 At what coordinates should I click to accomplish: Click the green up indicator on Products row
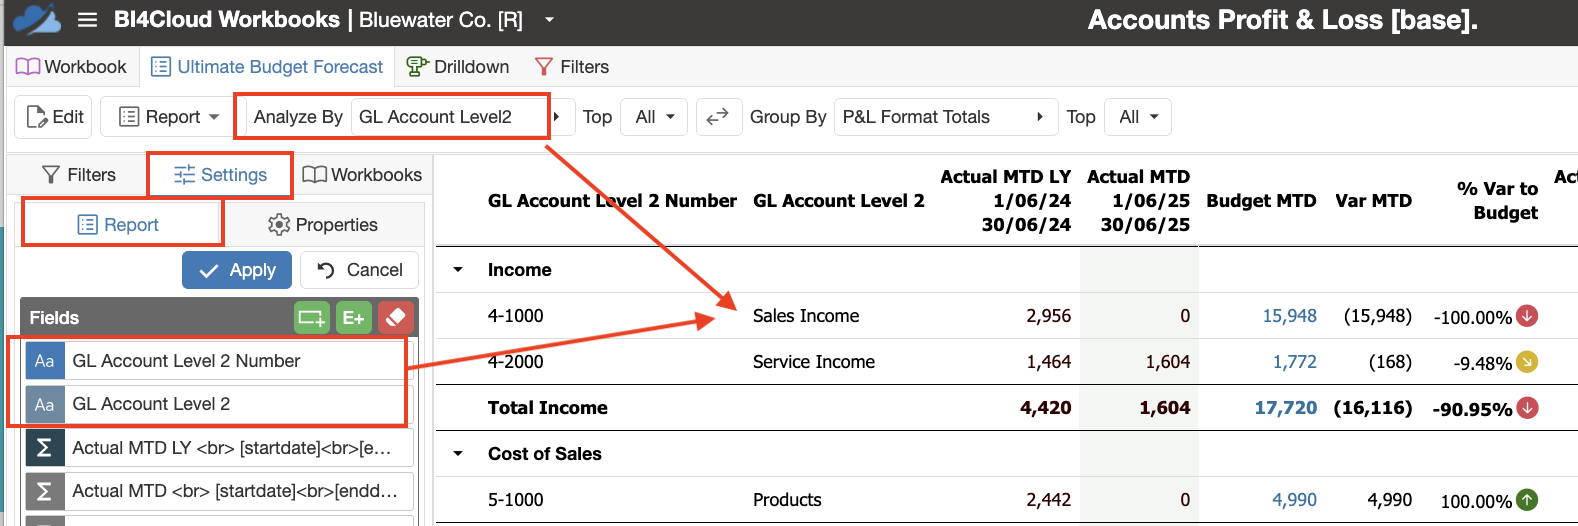tap(1527, 500)
